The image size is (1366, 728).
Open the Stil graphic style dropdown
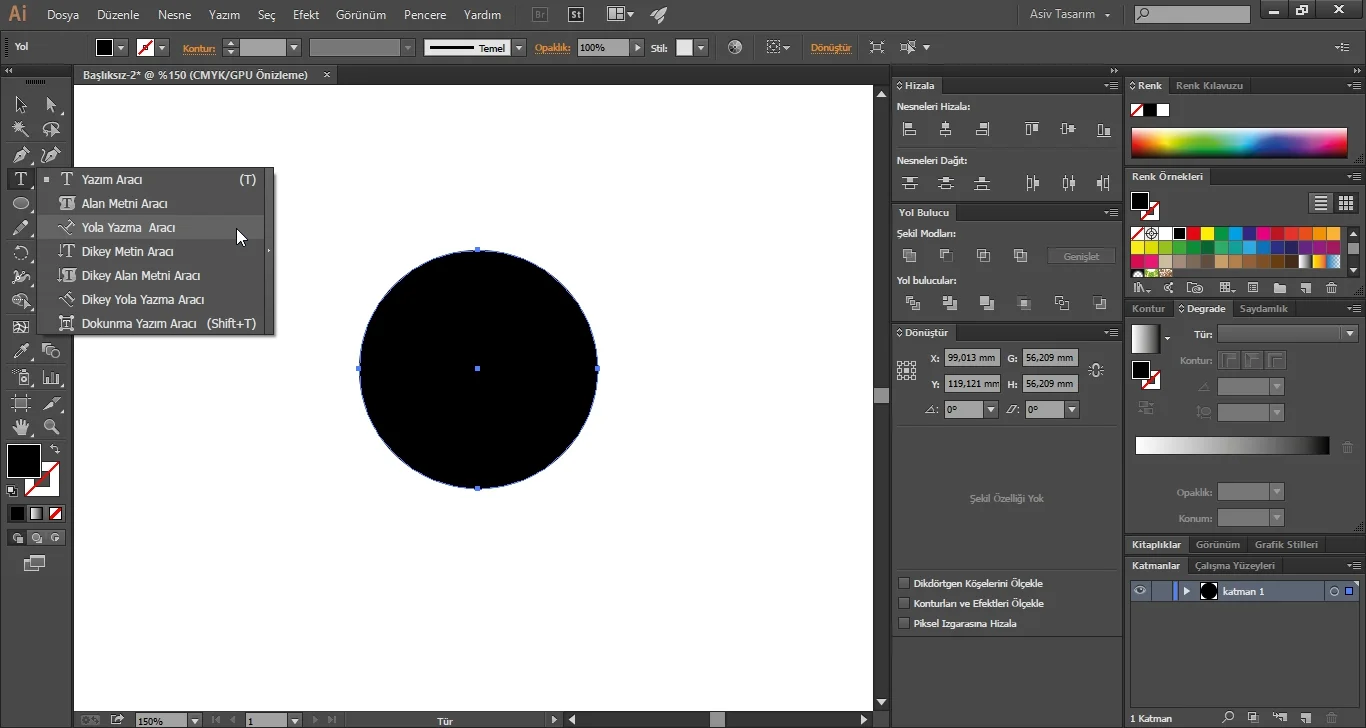702,47
